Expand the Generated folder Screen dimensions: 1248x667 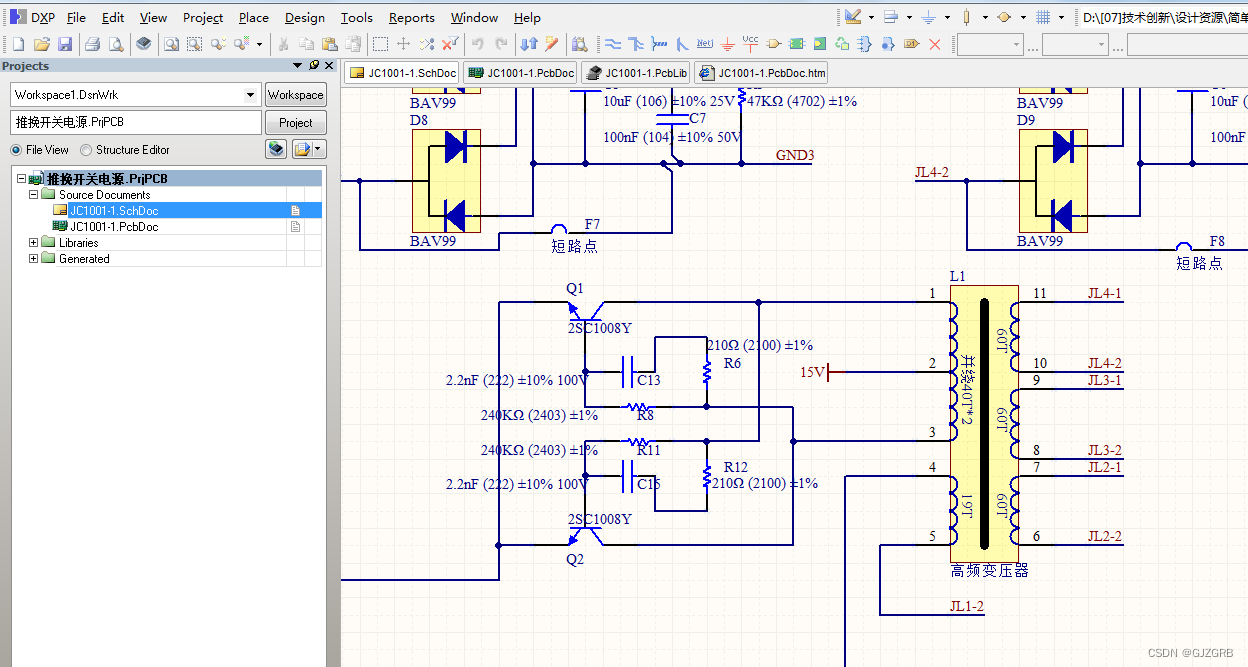coord(32,258)
